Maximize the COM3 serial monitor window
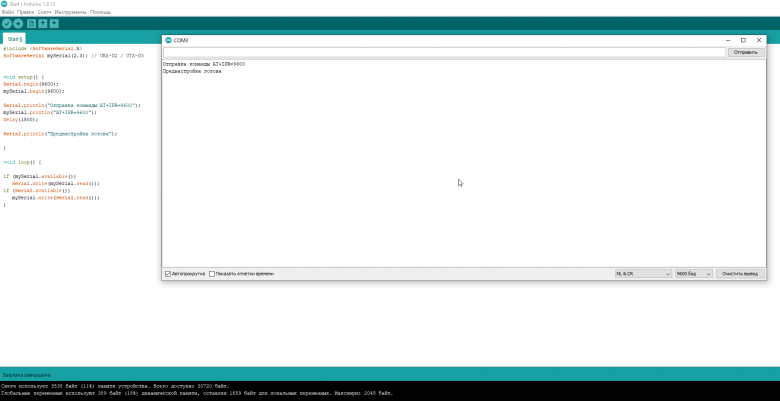The image size is (780, 401). (743, 39)
